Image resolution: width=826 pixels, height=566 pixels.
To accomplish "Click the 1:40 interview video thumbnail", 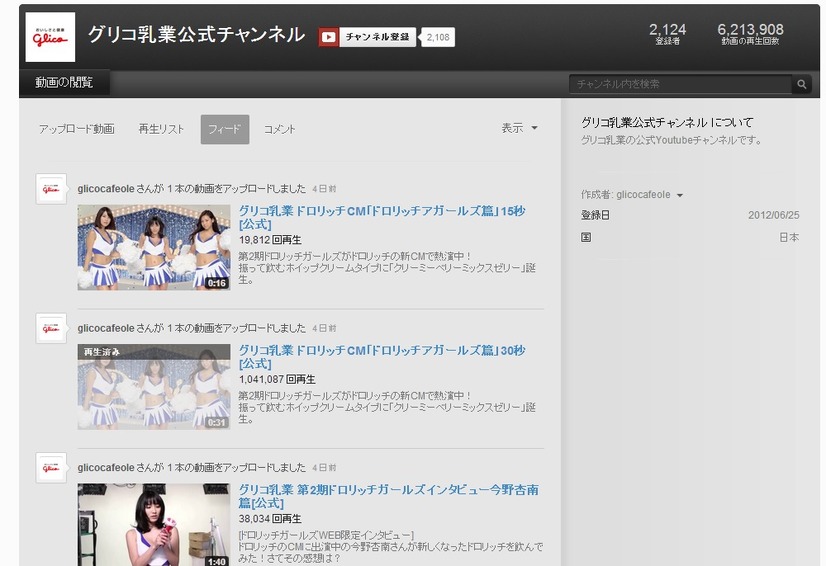I will coord(154,525).
